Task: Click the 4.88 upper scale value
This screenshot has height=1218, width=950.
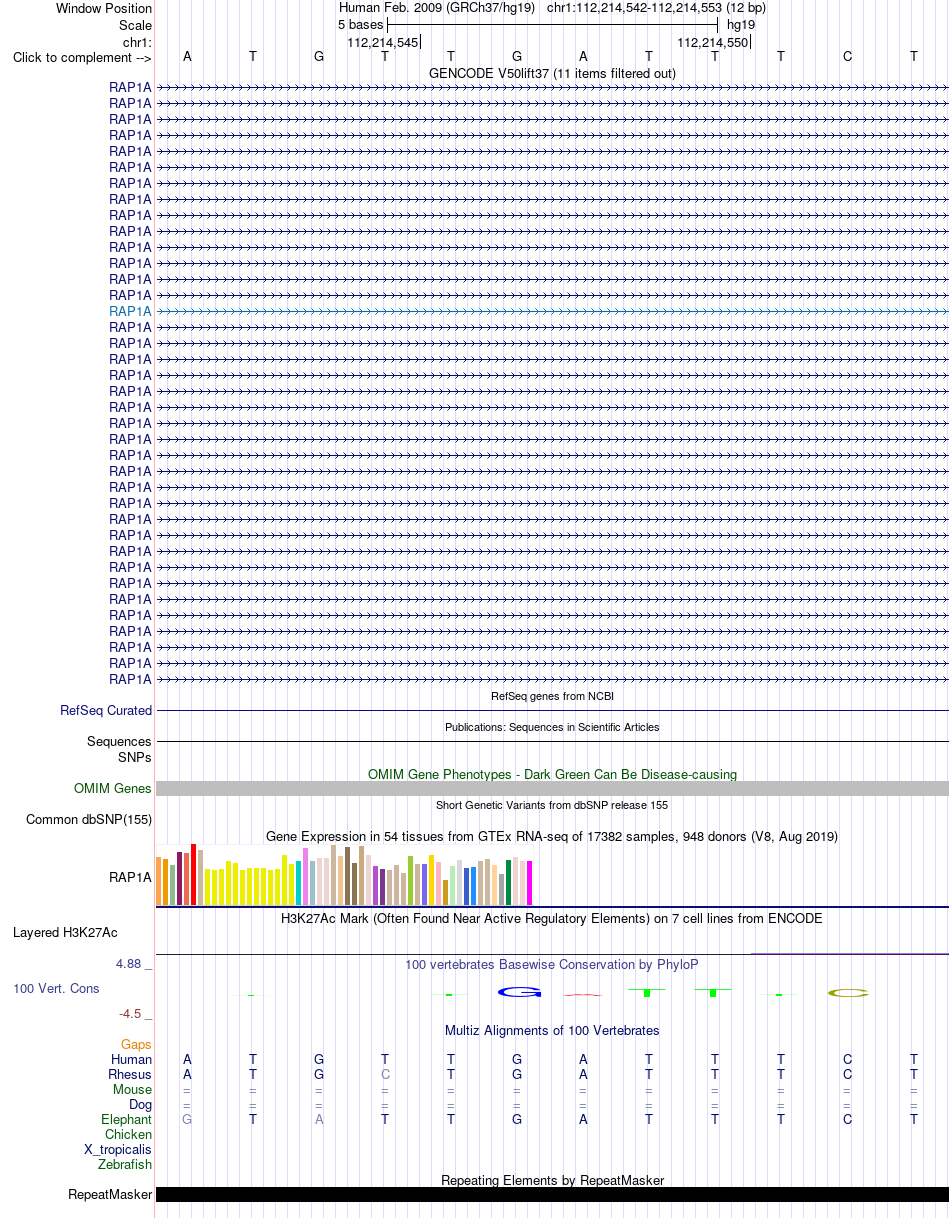Action: [x=130, y=964]
